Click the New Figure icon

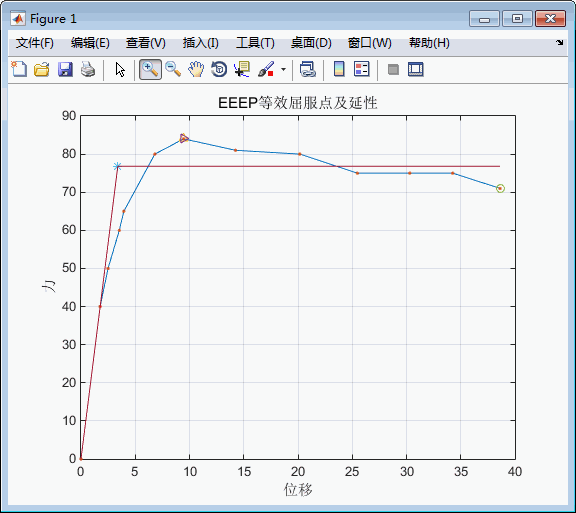pyautogui.click(x=19, y=69)
